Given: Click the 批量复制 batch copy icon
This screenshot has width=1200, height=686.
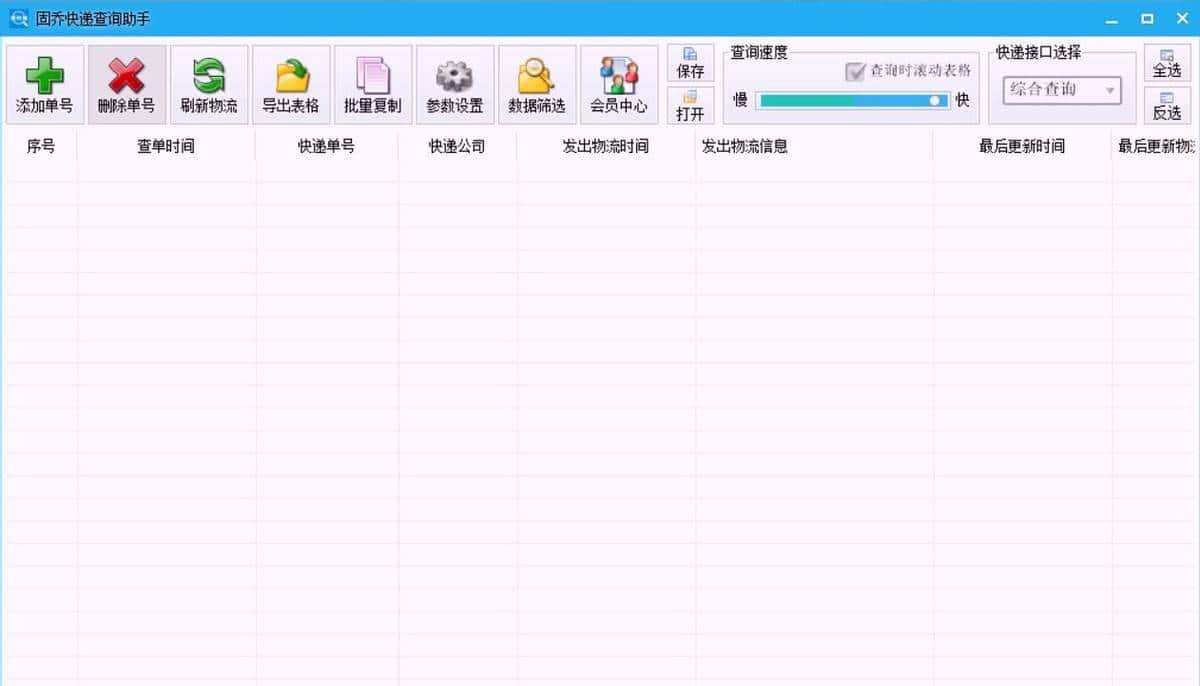Looking at the screenshot, I should tap(372, 84).
